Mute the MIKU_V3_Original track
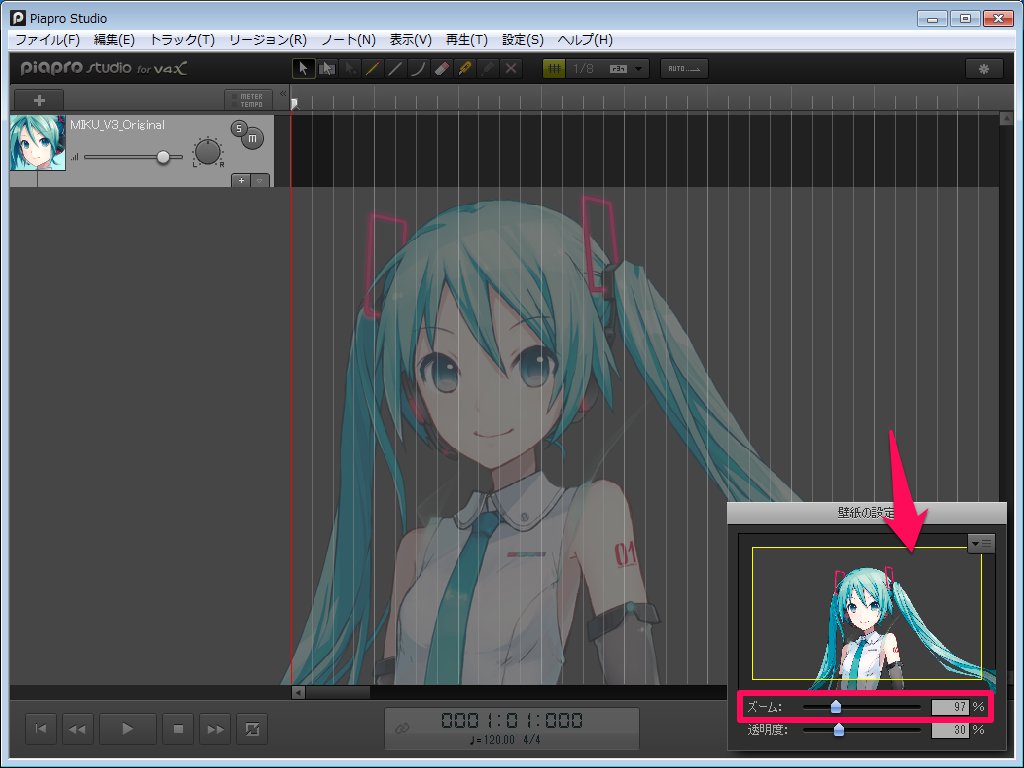 [253, 138]
